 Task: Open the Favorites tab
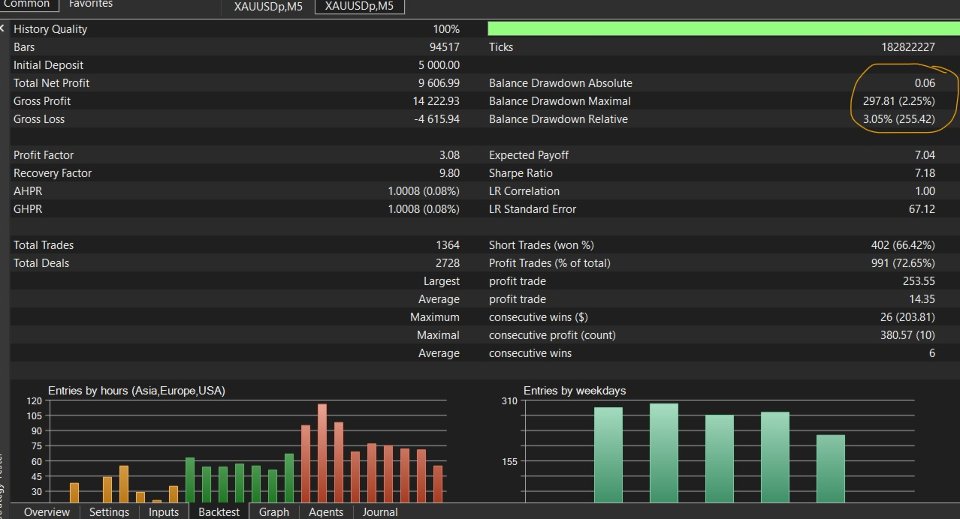91,4
